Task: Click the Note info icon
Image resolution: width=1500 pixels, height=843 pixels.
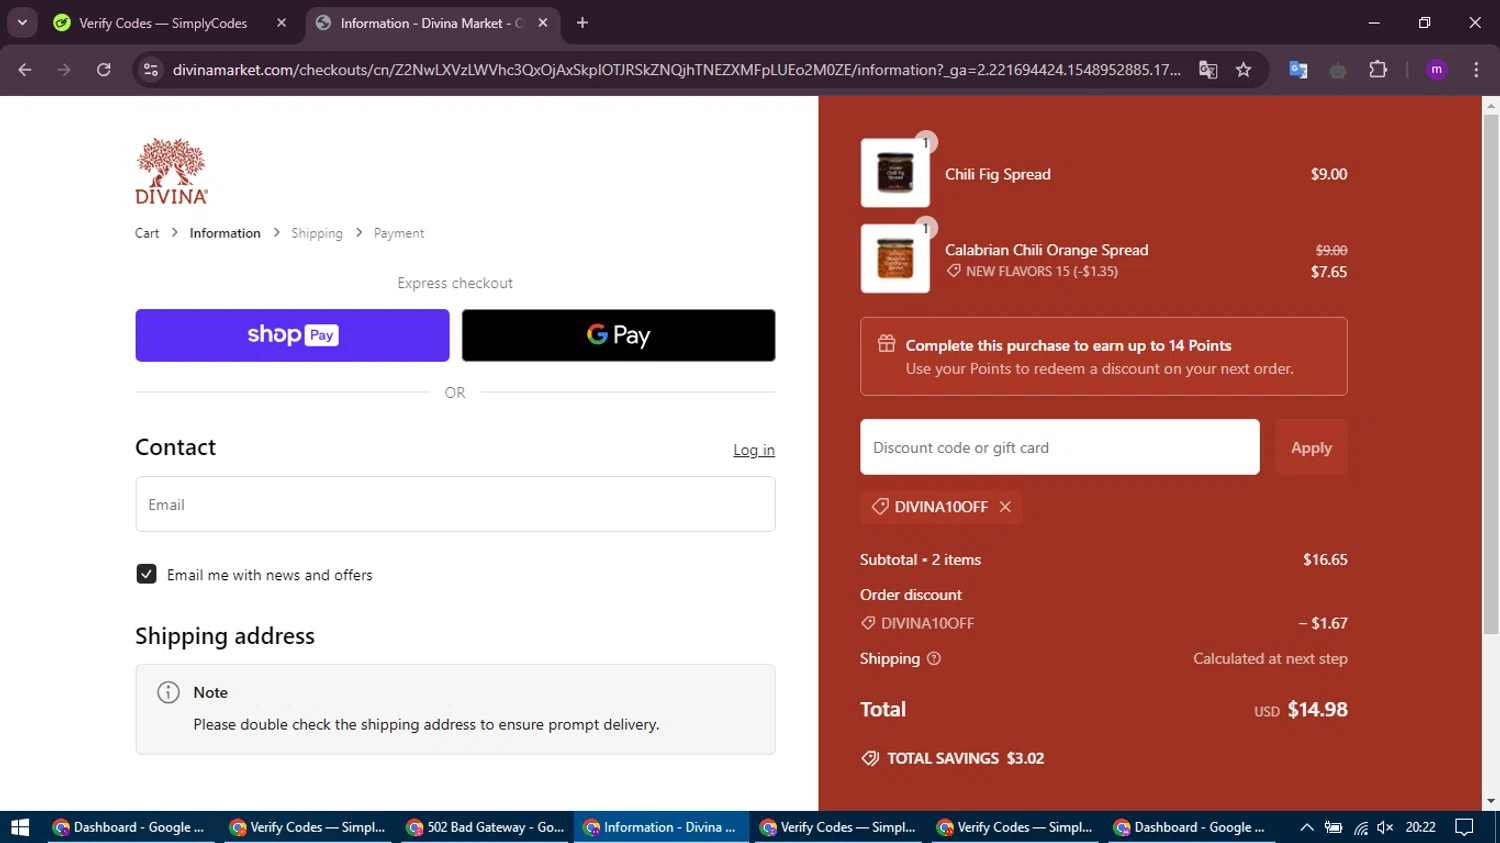Action: click(168, 692)
